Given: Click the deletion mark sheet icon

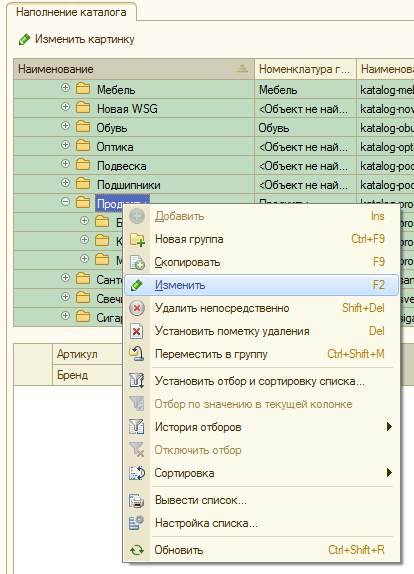Looking at the screenshot, I should pyautogui.click(x=137, y=331).
